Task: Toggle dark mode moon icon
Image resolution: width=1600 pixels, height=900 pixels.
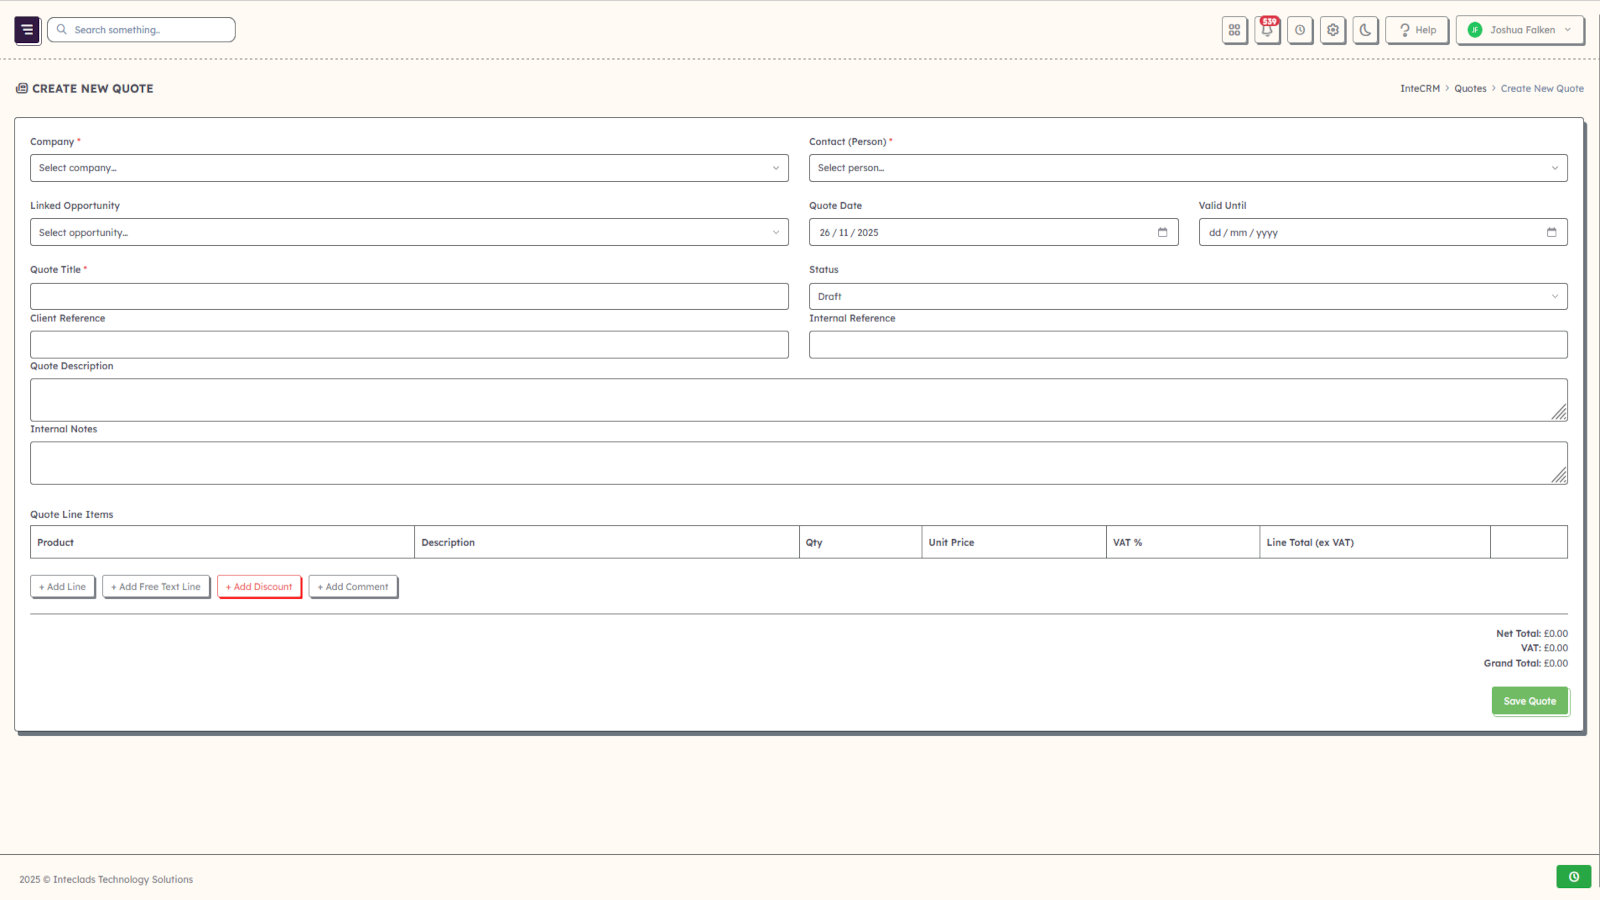Action: point(1365,30)
